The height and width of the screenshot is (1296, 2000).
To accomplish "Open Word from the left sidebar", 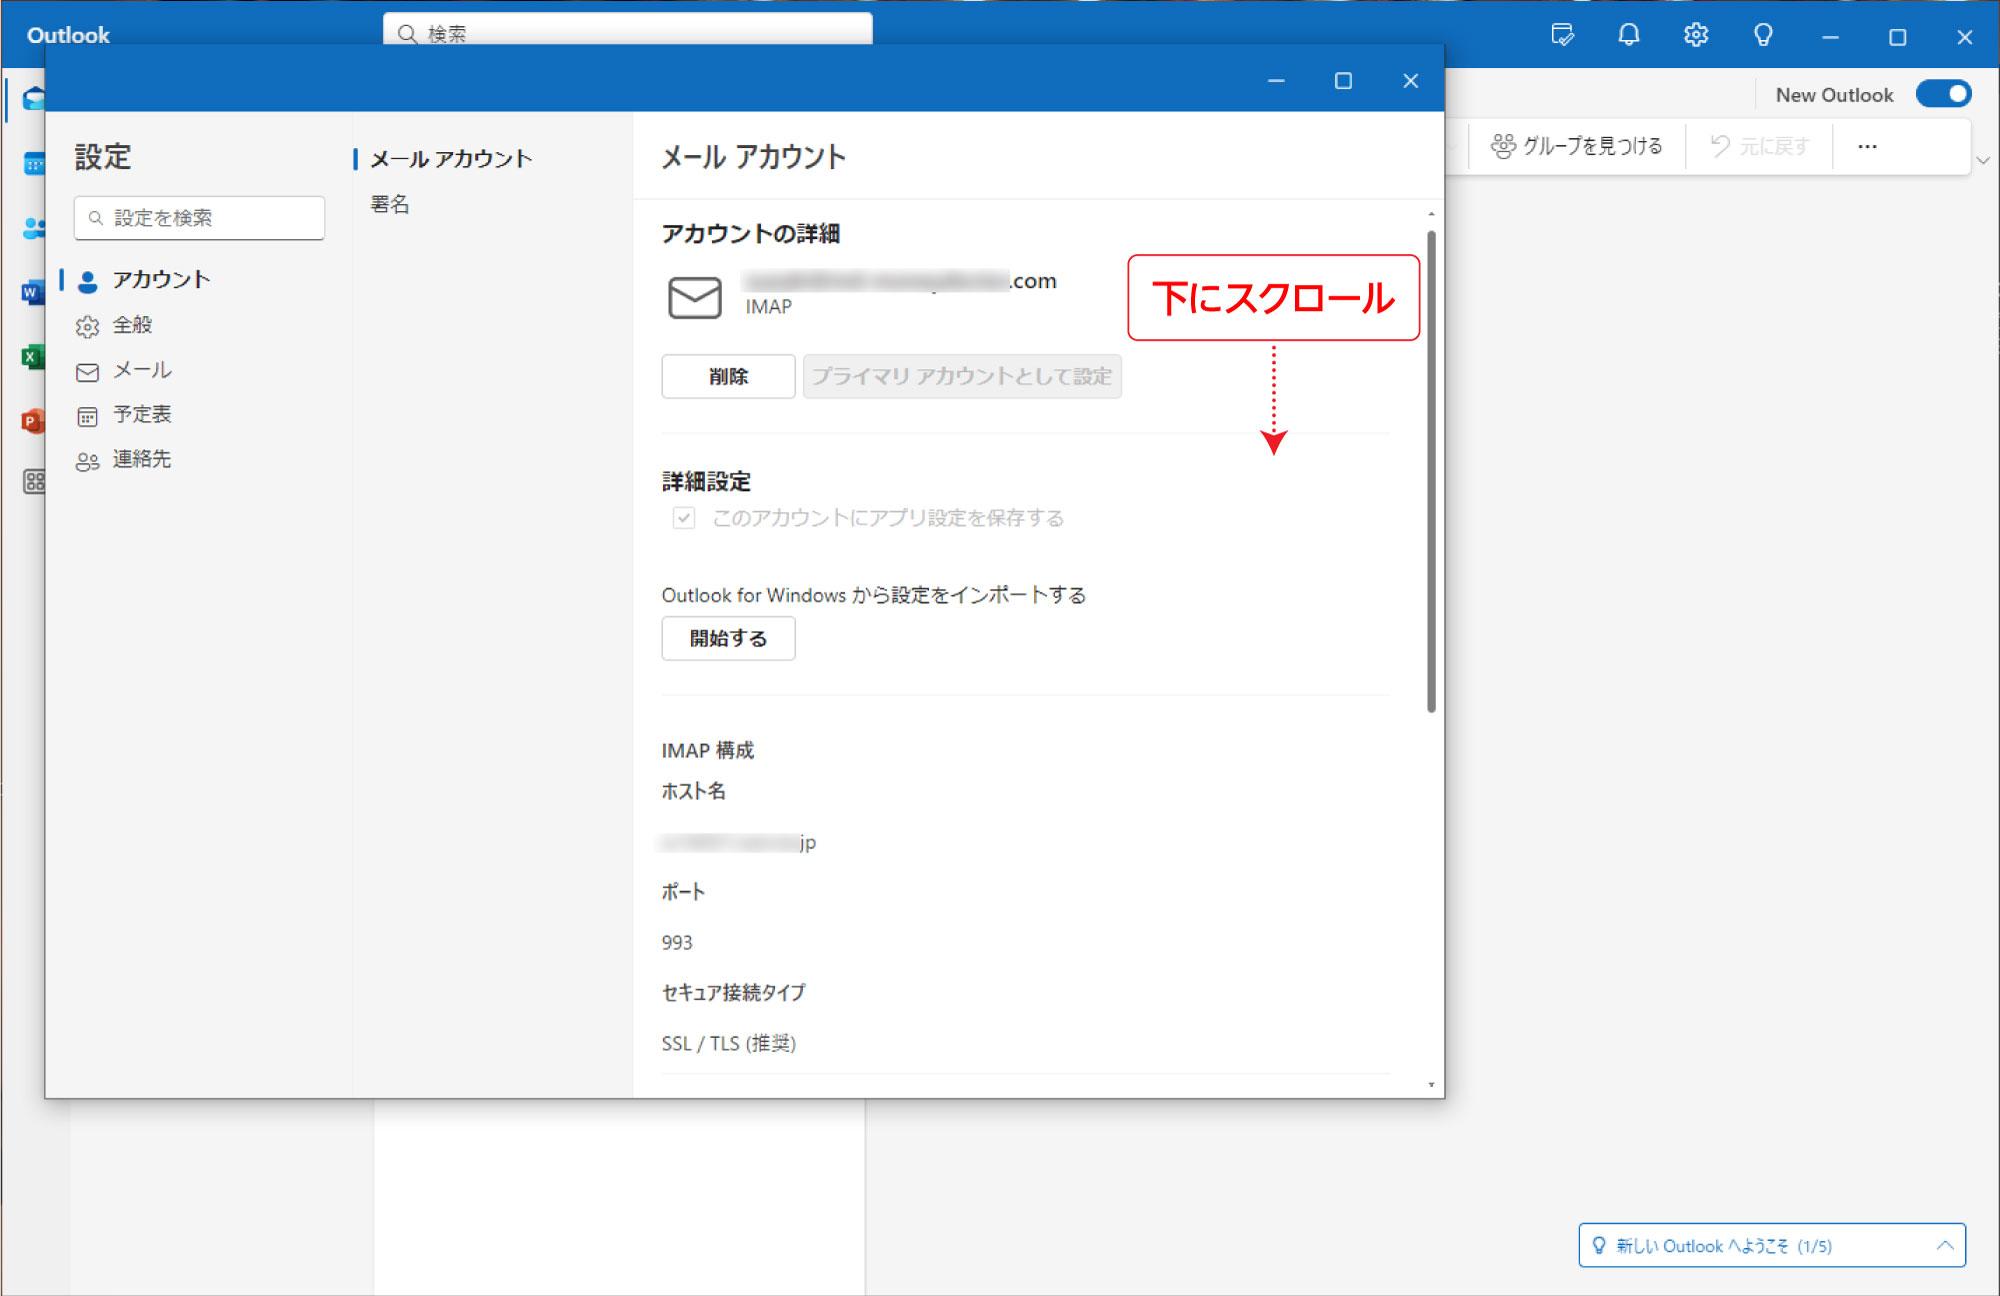I will 35,292.
